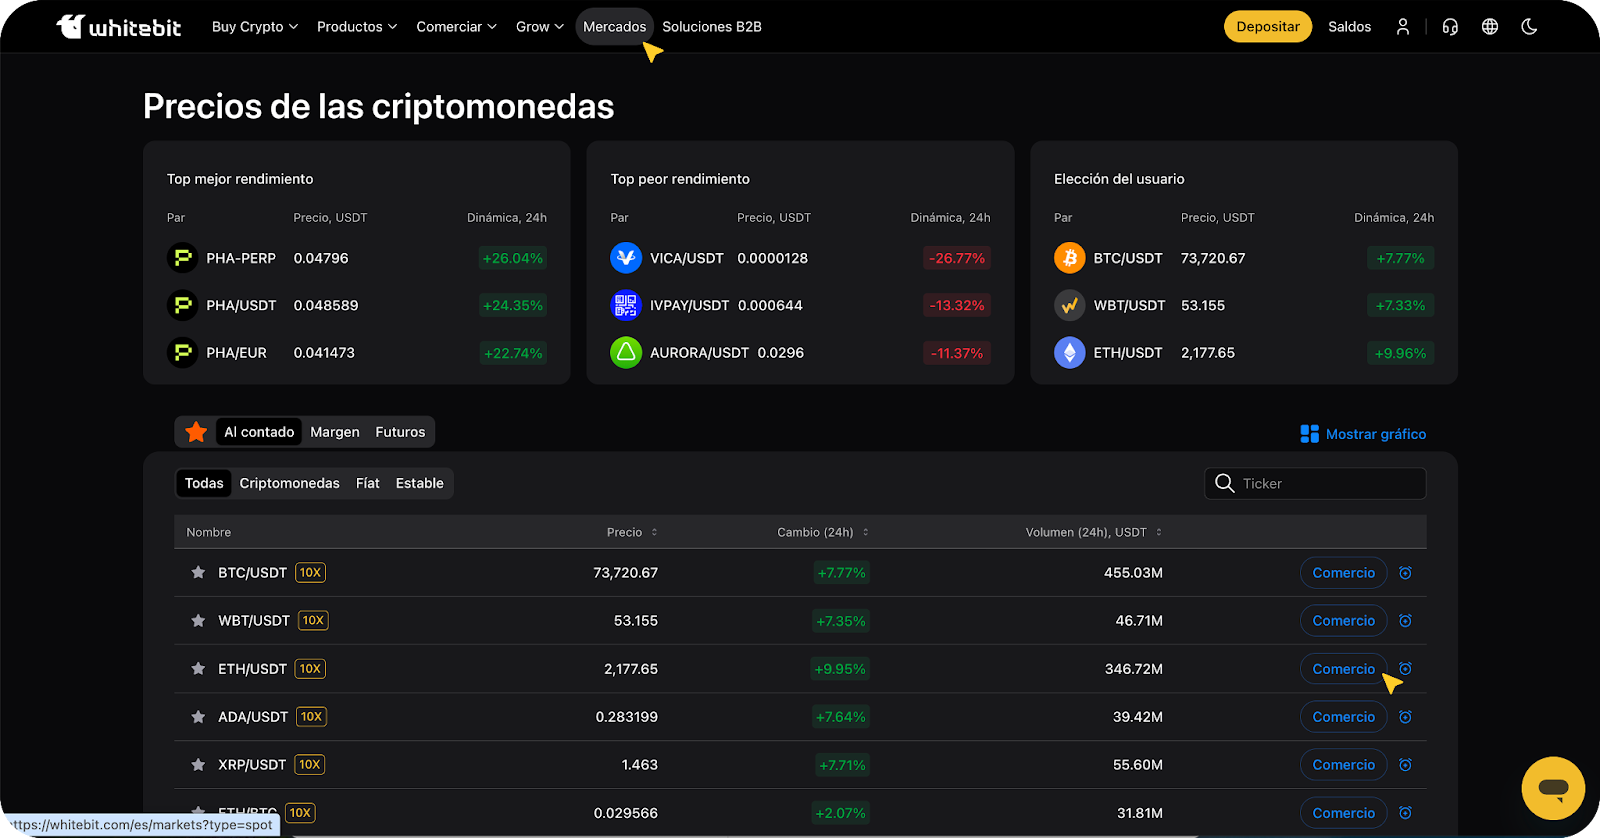Select the Criptomonedas filter tab
1600x838 pixels.
[x=289, y=483]
